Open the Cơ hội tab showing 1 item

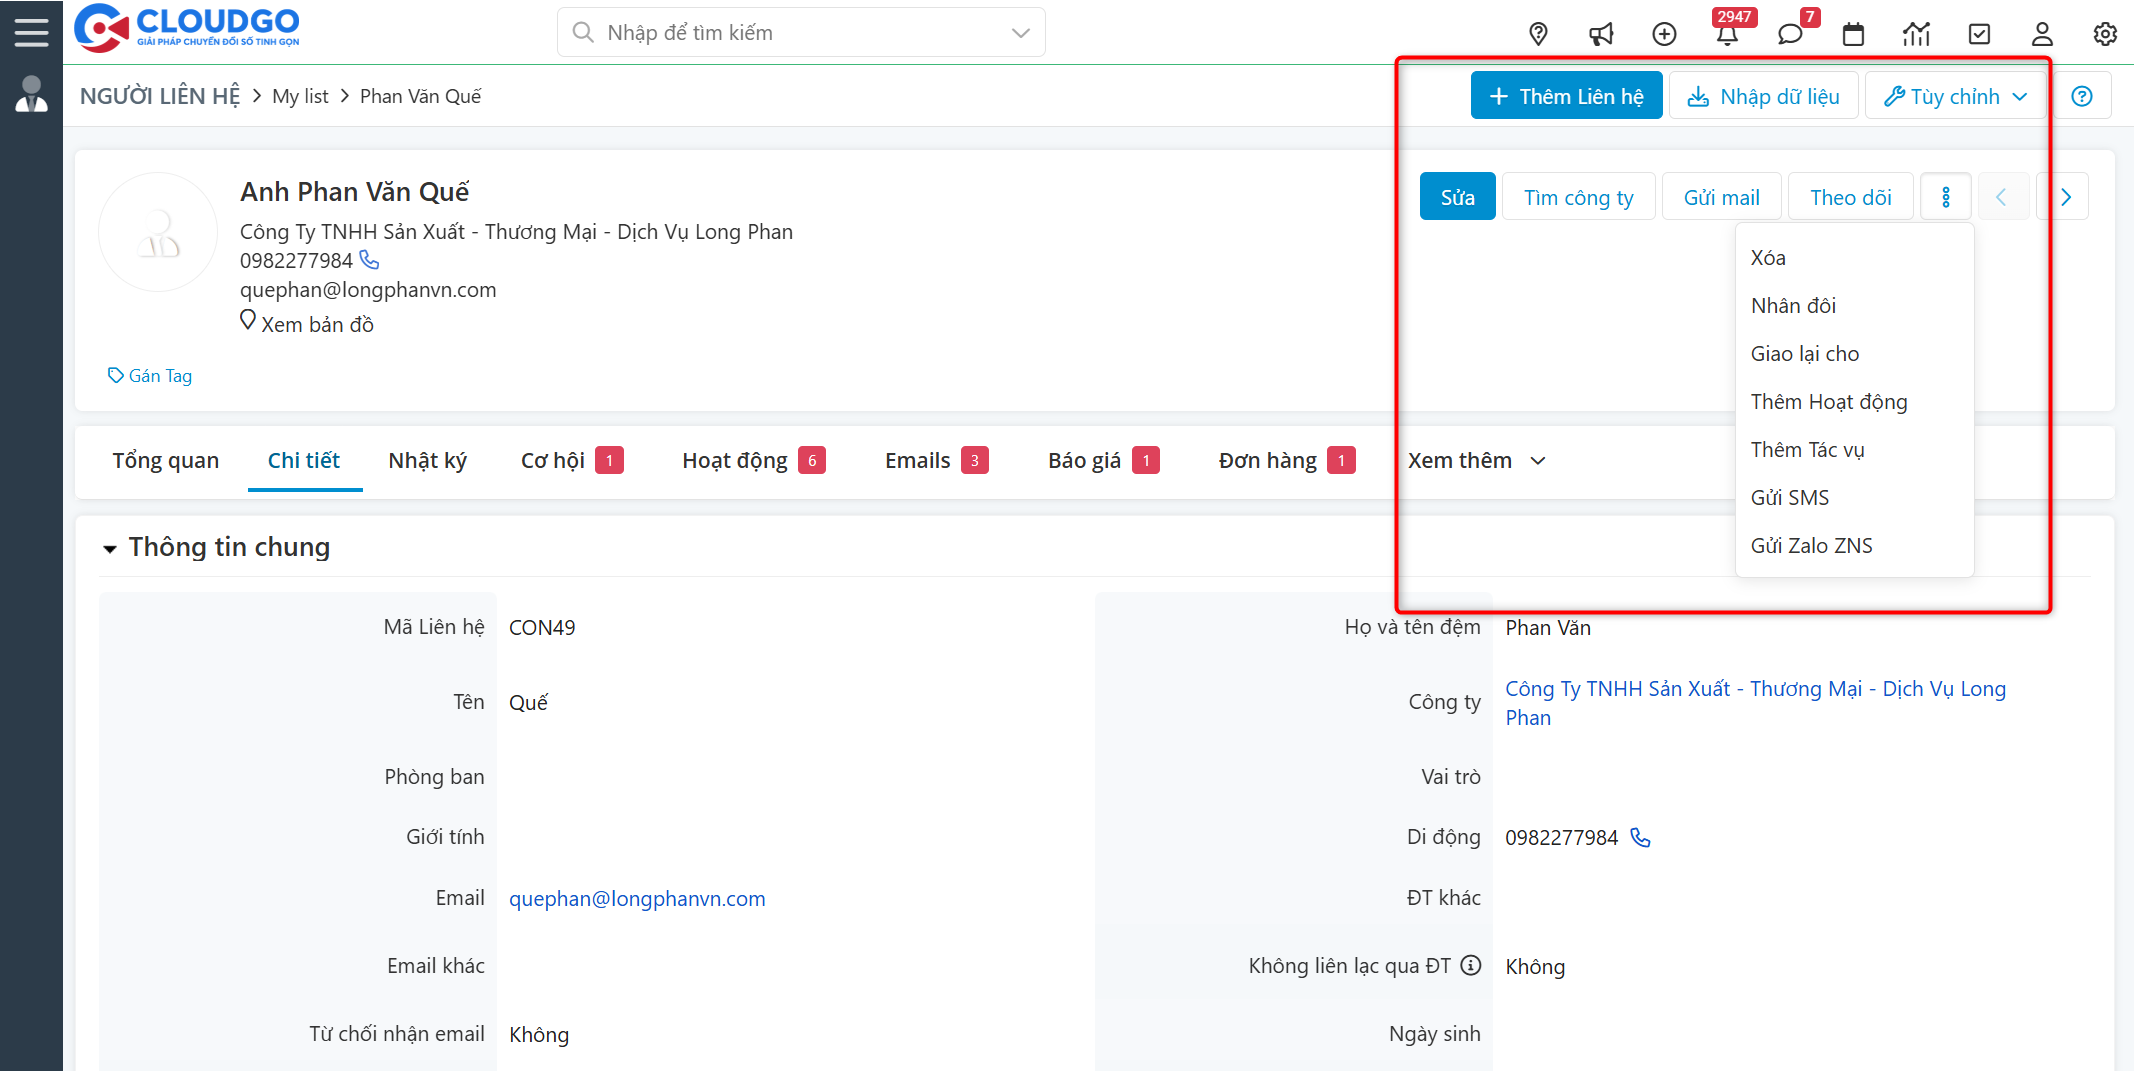(552, 460)
